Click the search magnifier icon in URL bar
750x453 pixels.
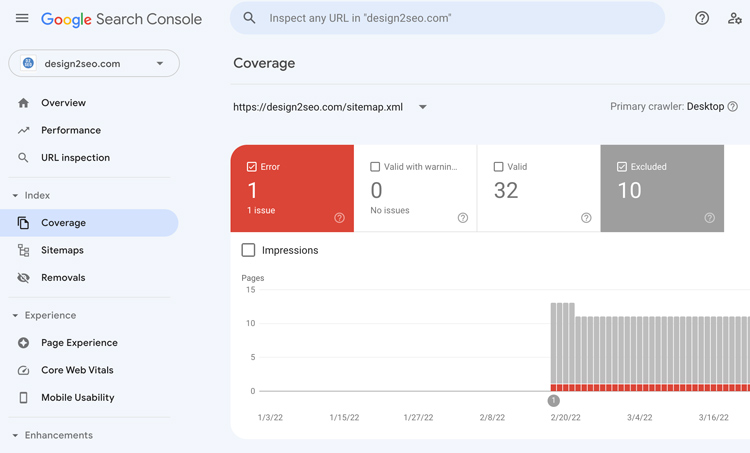[x=249, y=18]
